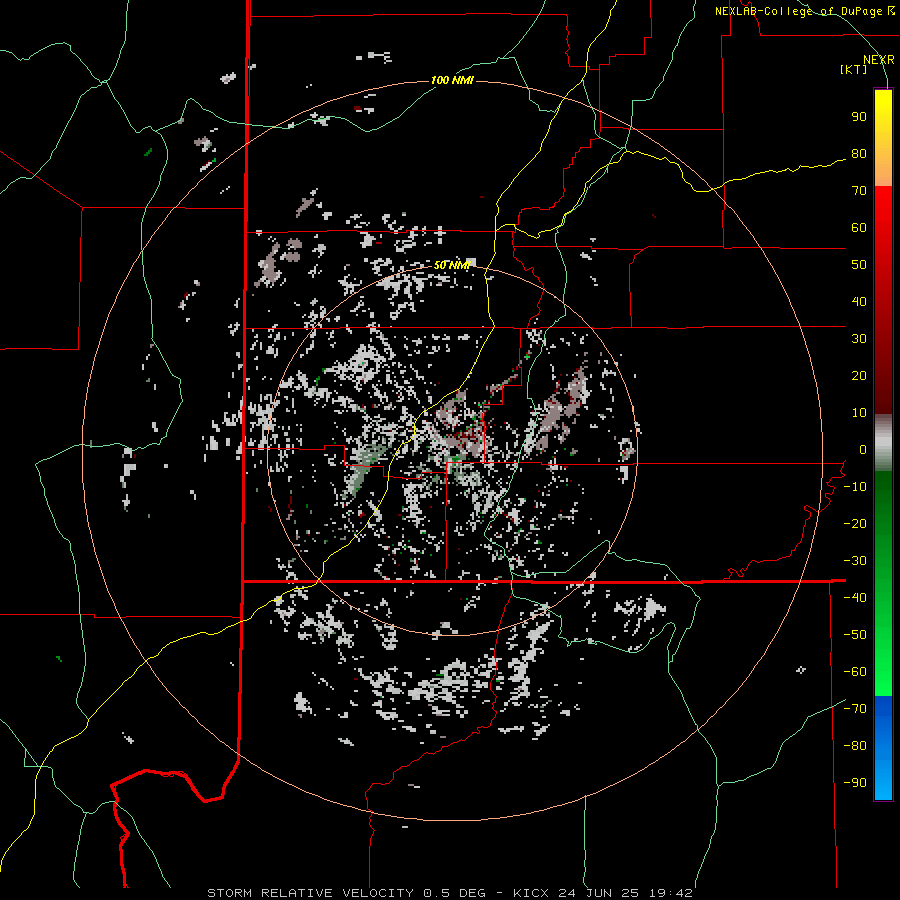Image resolution: width=900 pixels, height=900 pixels.
Task: Click the [KT] units label
Action: (854, 69)
